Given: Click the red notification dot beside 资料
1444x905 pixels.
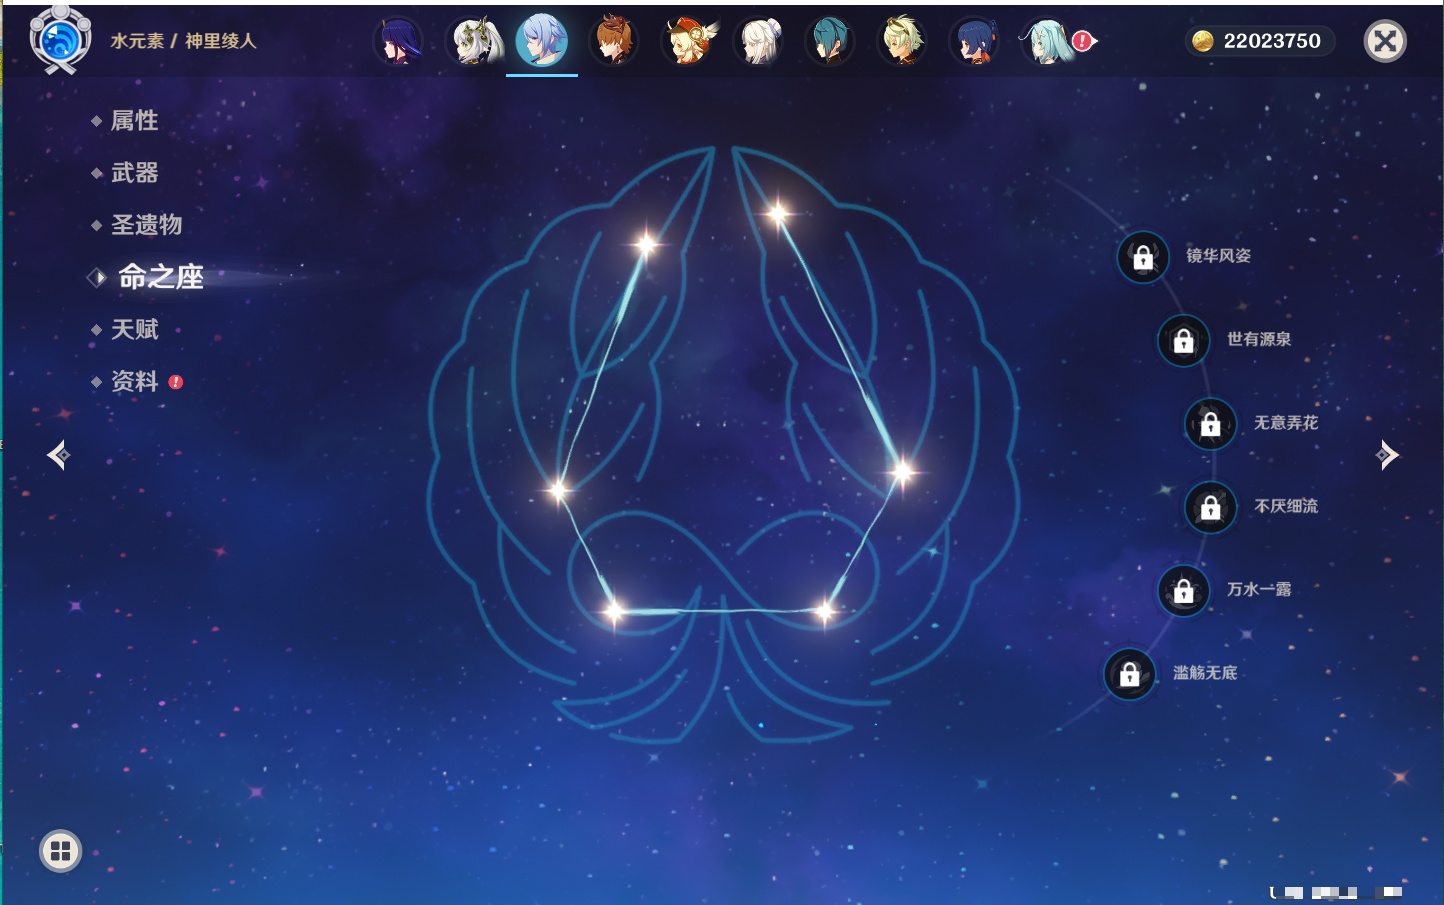Looking at the screenshot, I should click(x=176, y=382).
